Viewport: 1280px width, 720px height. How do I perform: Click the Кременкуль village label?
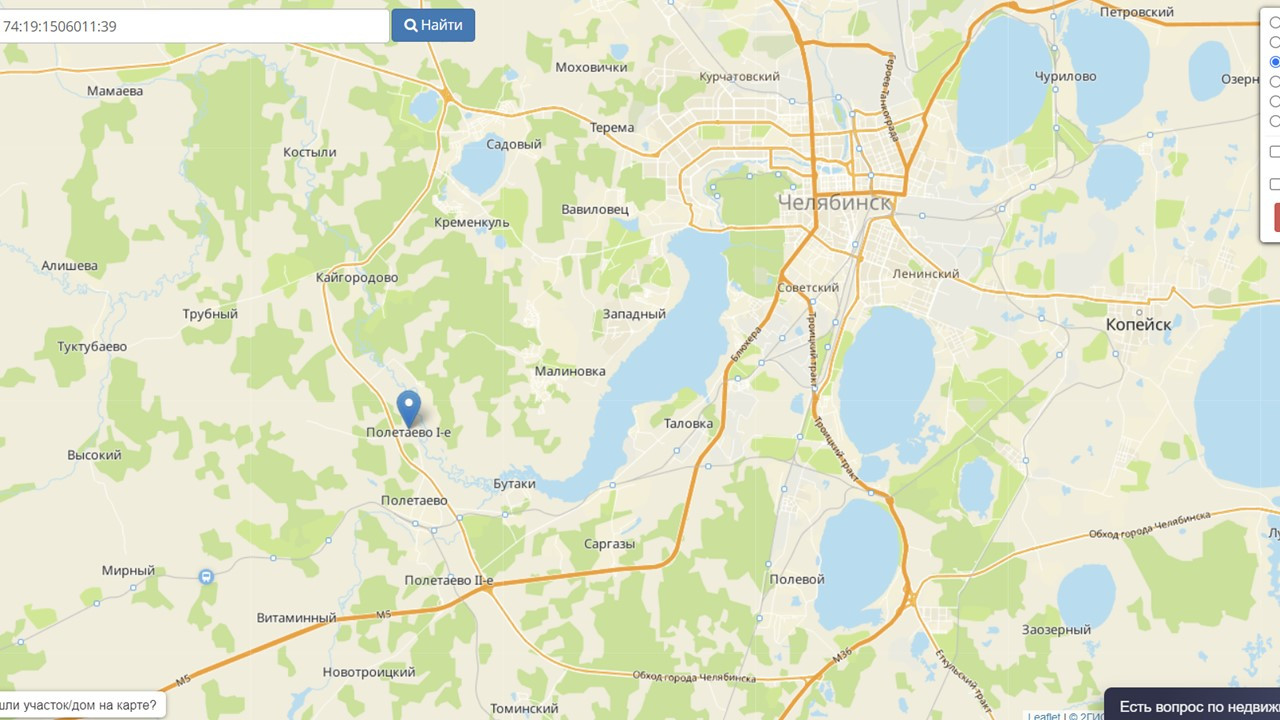(x=472, y=222)
